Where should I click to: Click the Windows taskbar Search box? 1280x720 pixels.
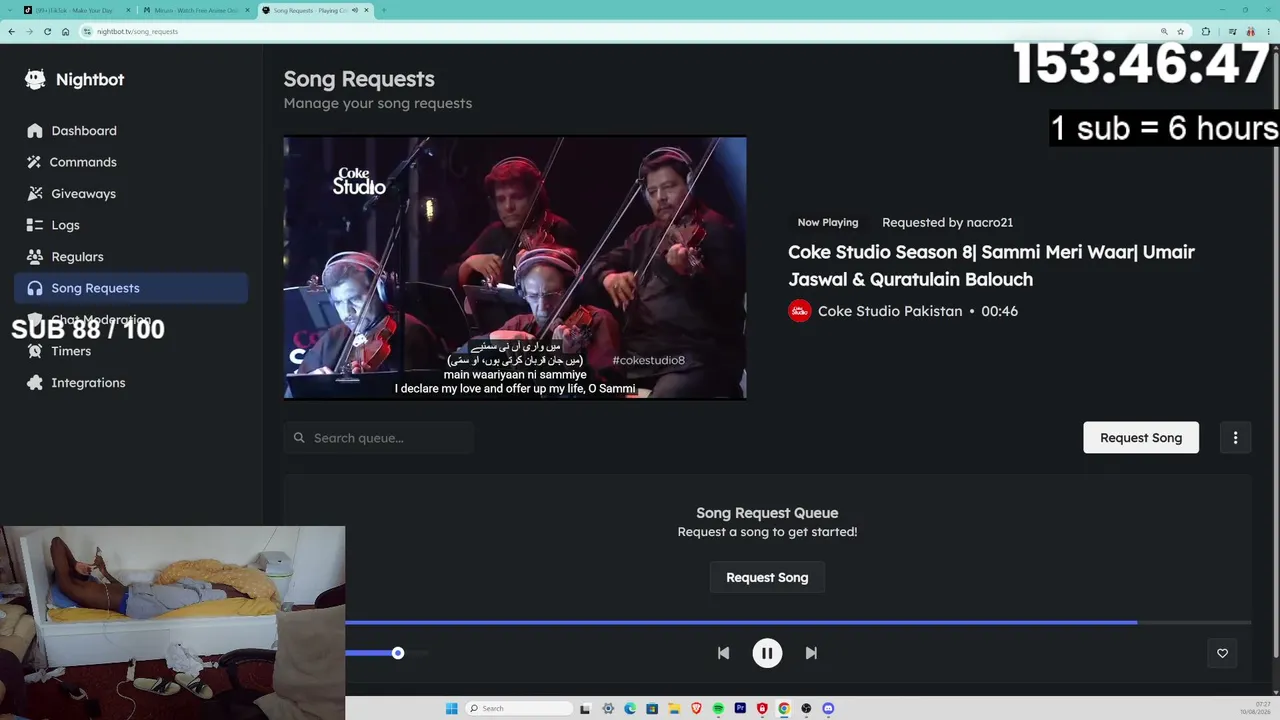(x=518, y=708)
